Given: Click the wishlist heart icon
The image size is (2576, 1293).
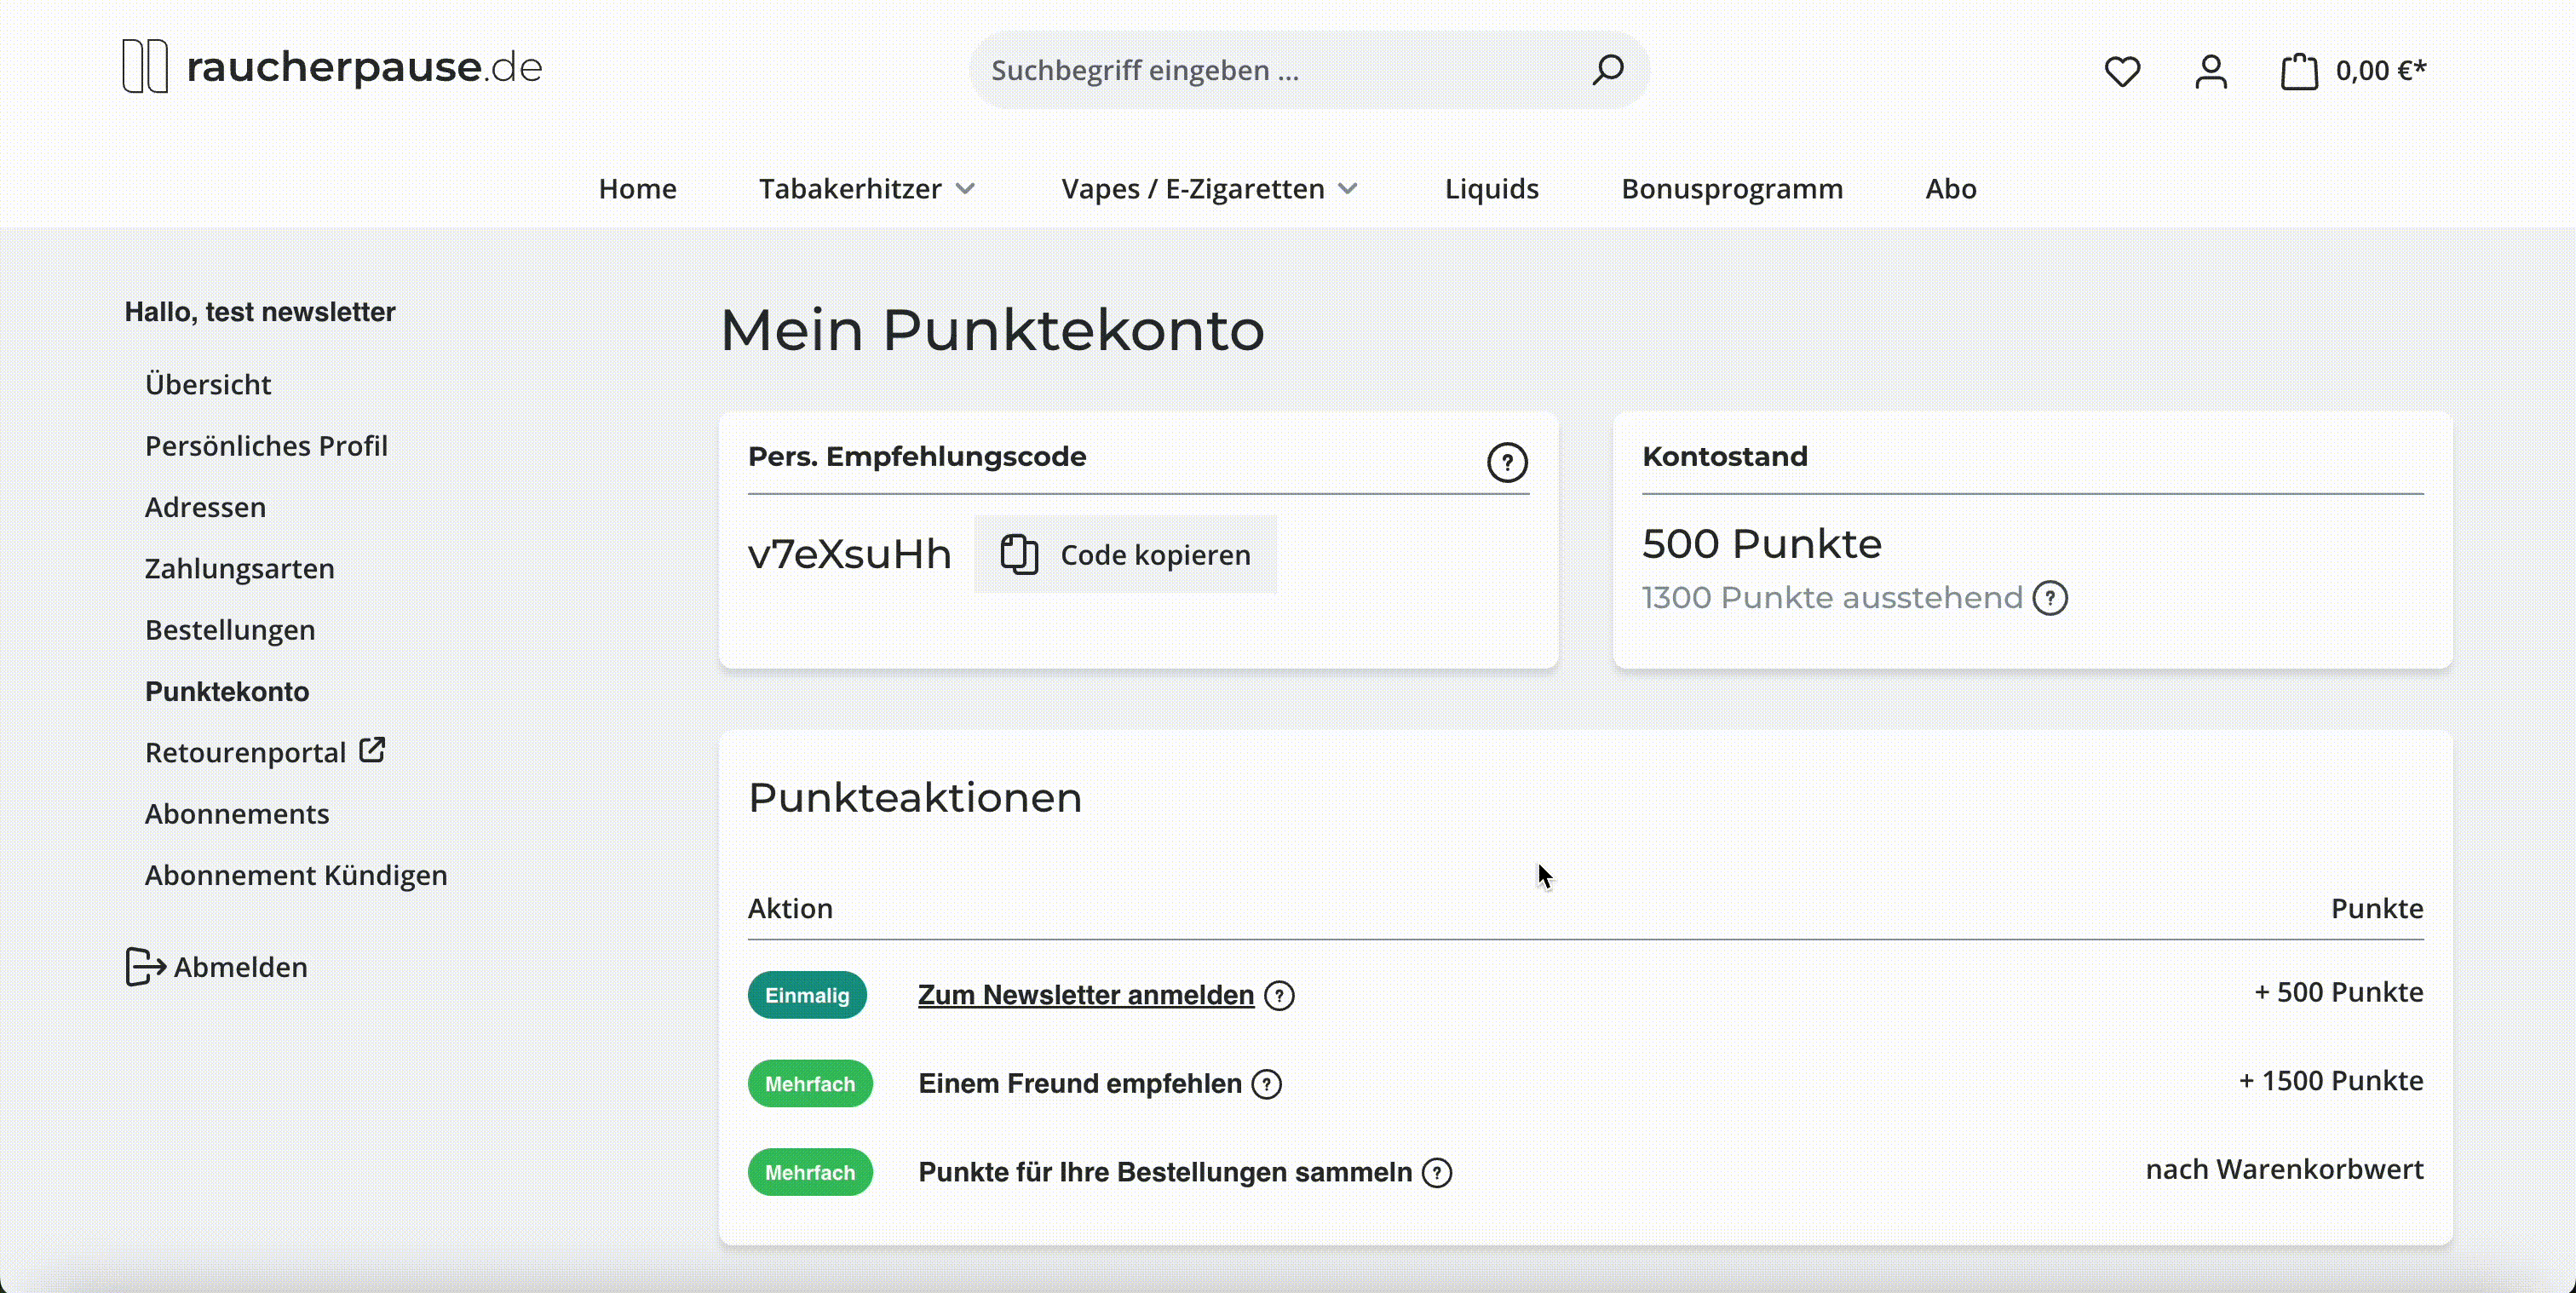Looking at the screenshot, I should pos(2122,71).
